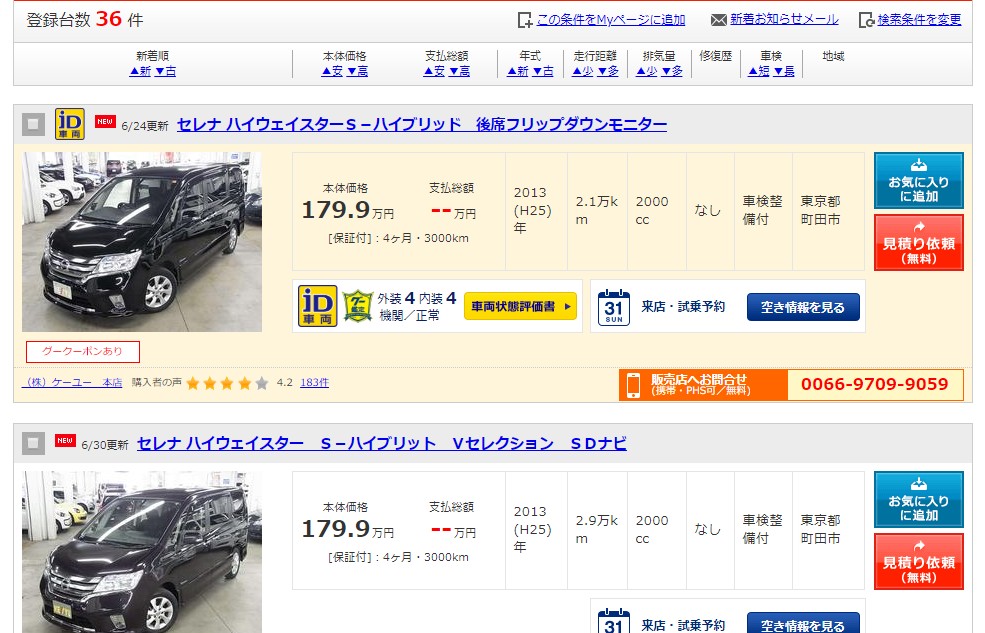This screenshot has height=633, width=985.
Task: Sort by newest arrival (▲新) under 新着順
Action: tap(140, 71)
